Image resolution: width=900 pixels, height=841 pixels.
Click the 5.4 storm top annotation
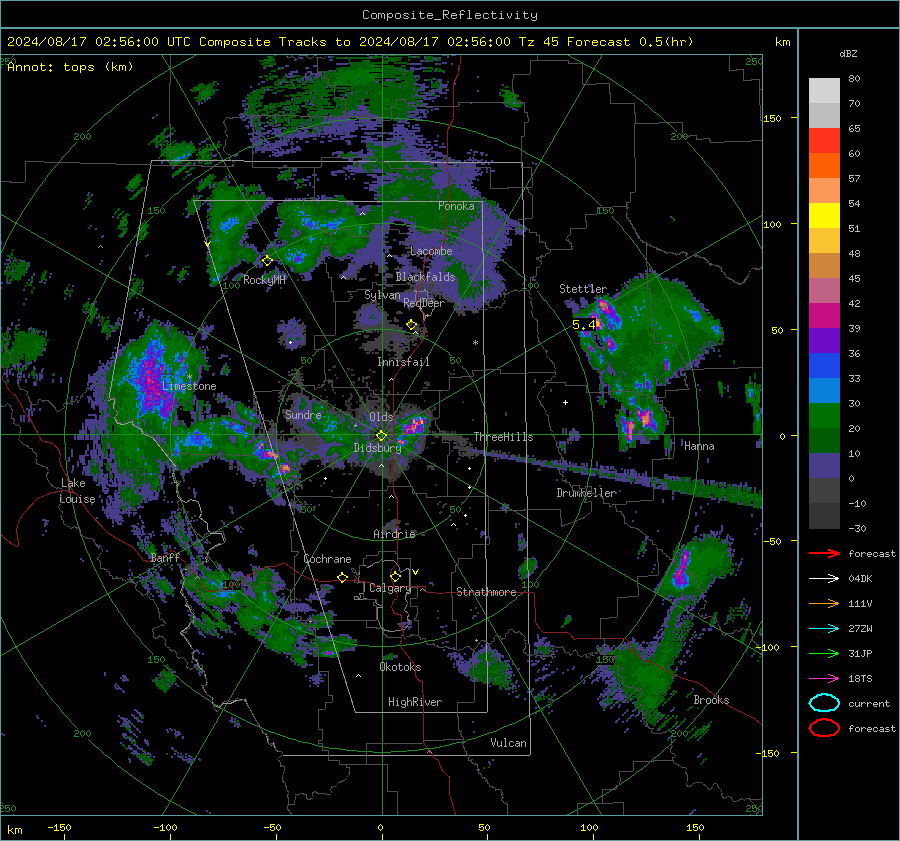click(x=584, y=325)
